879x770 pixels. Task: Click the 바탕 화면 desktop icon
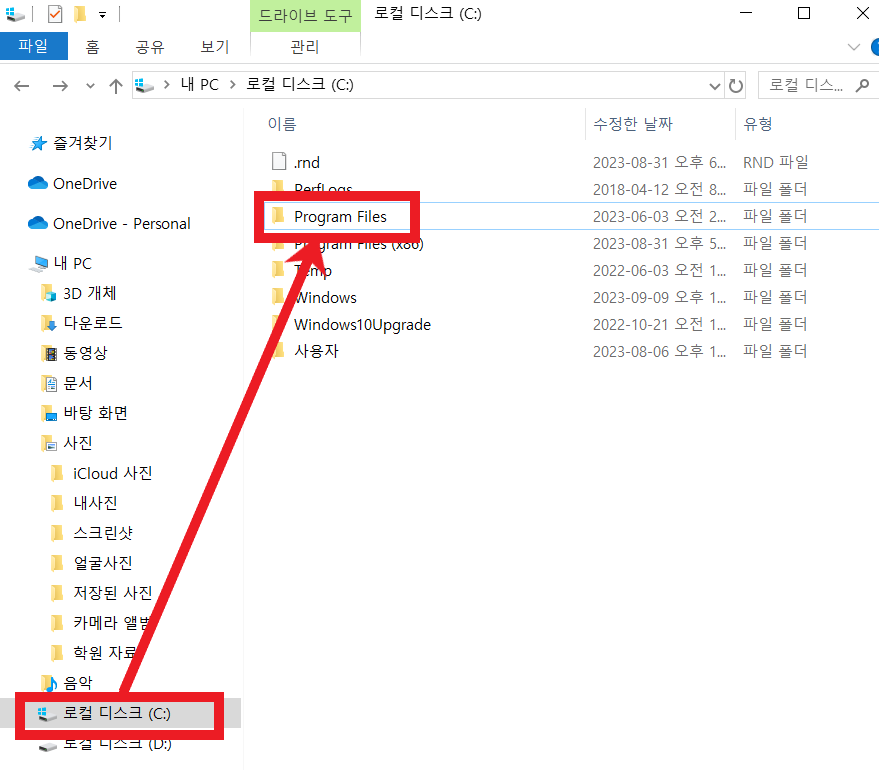[49, 413]
